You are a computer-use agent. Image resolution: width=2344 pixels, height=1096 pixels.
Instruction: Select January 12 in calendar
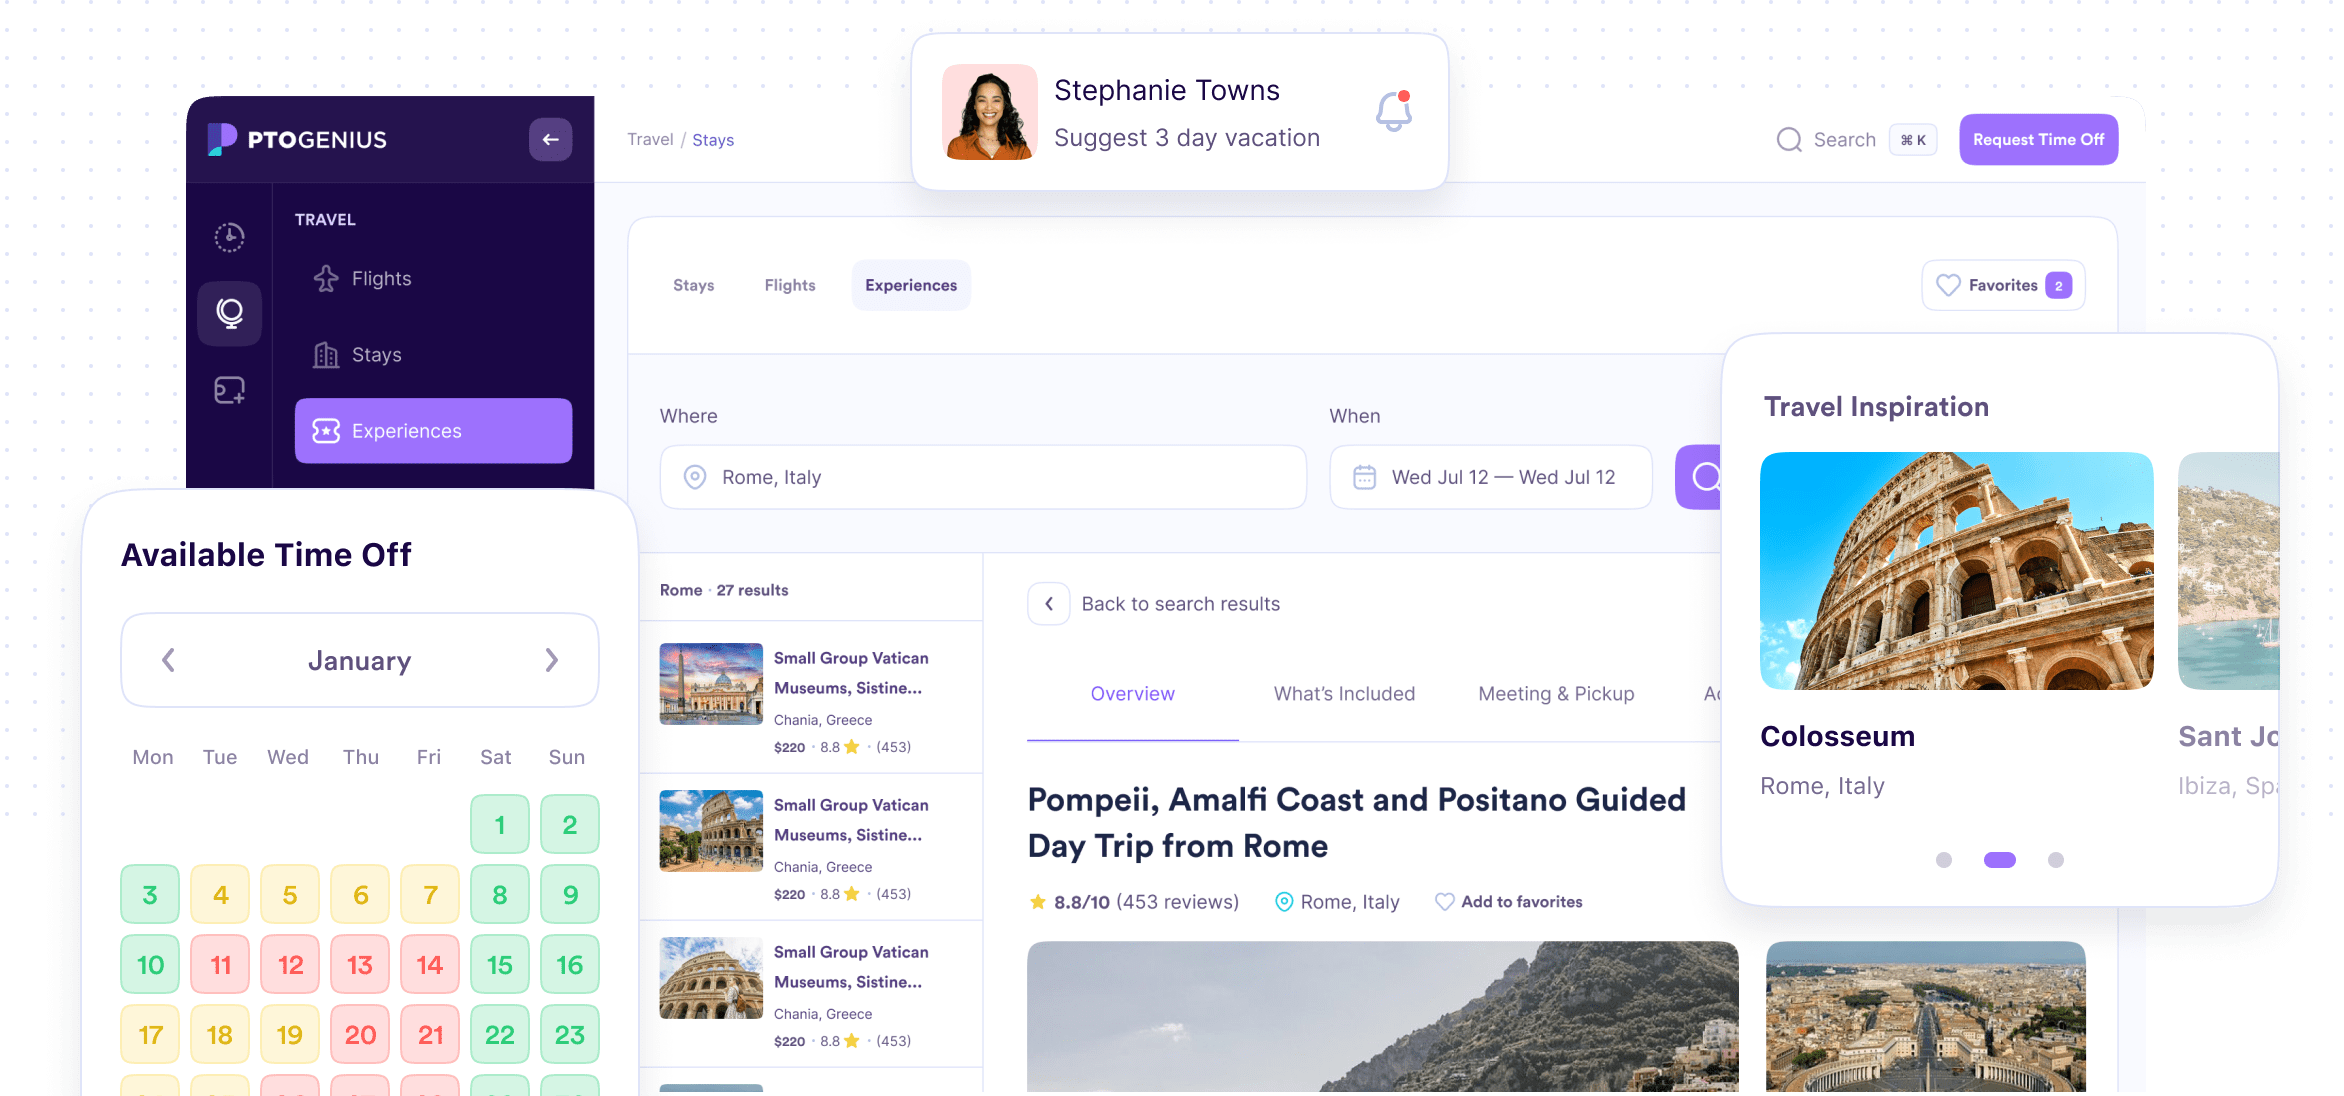click(290, 964)
